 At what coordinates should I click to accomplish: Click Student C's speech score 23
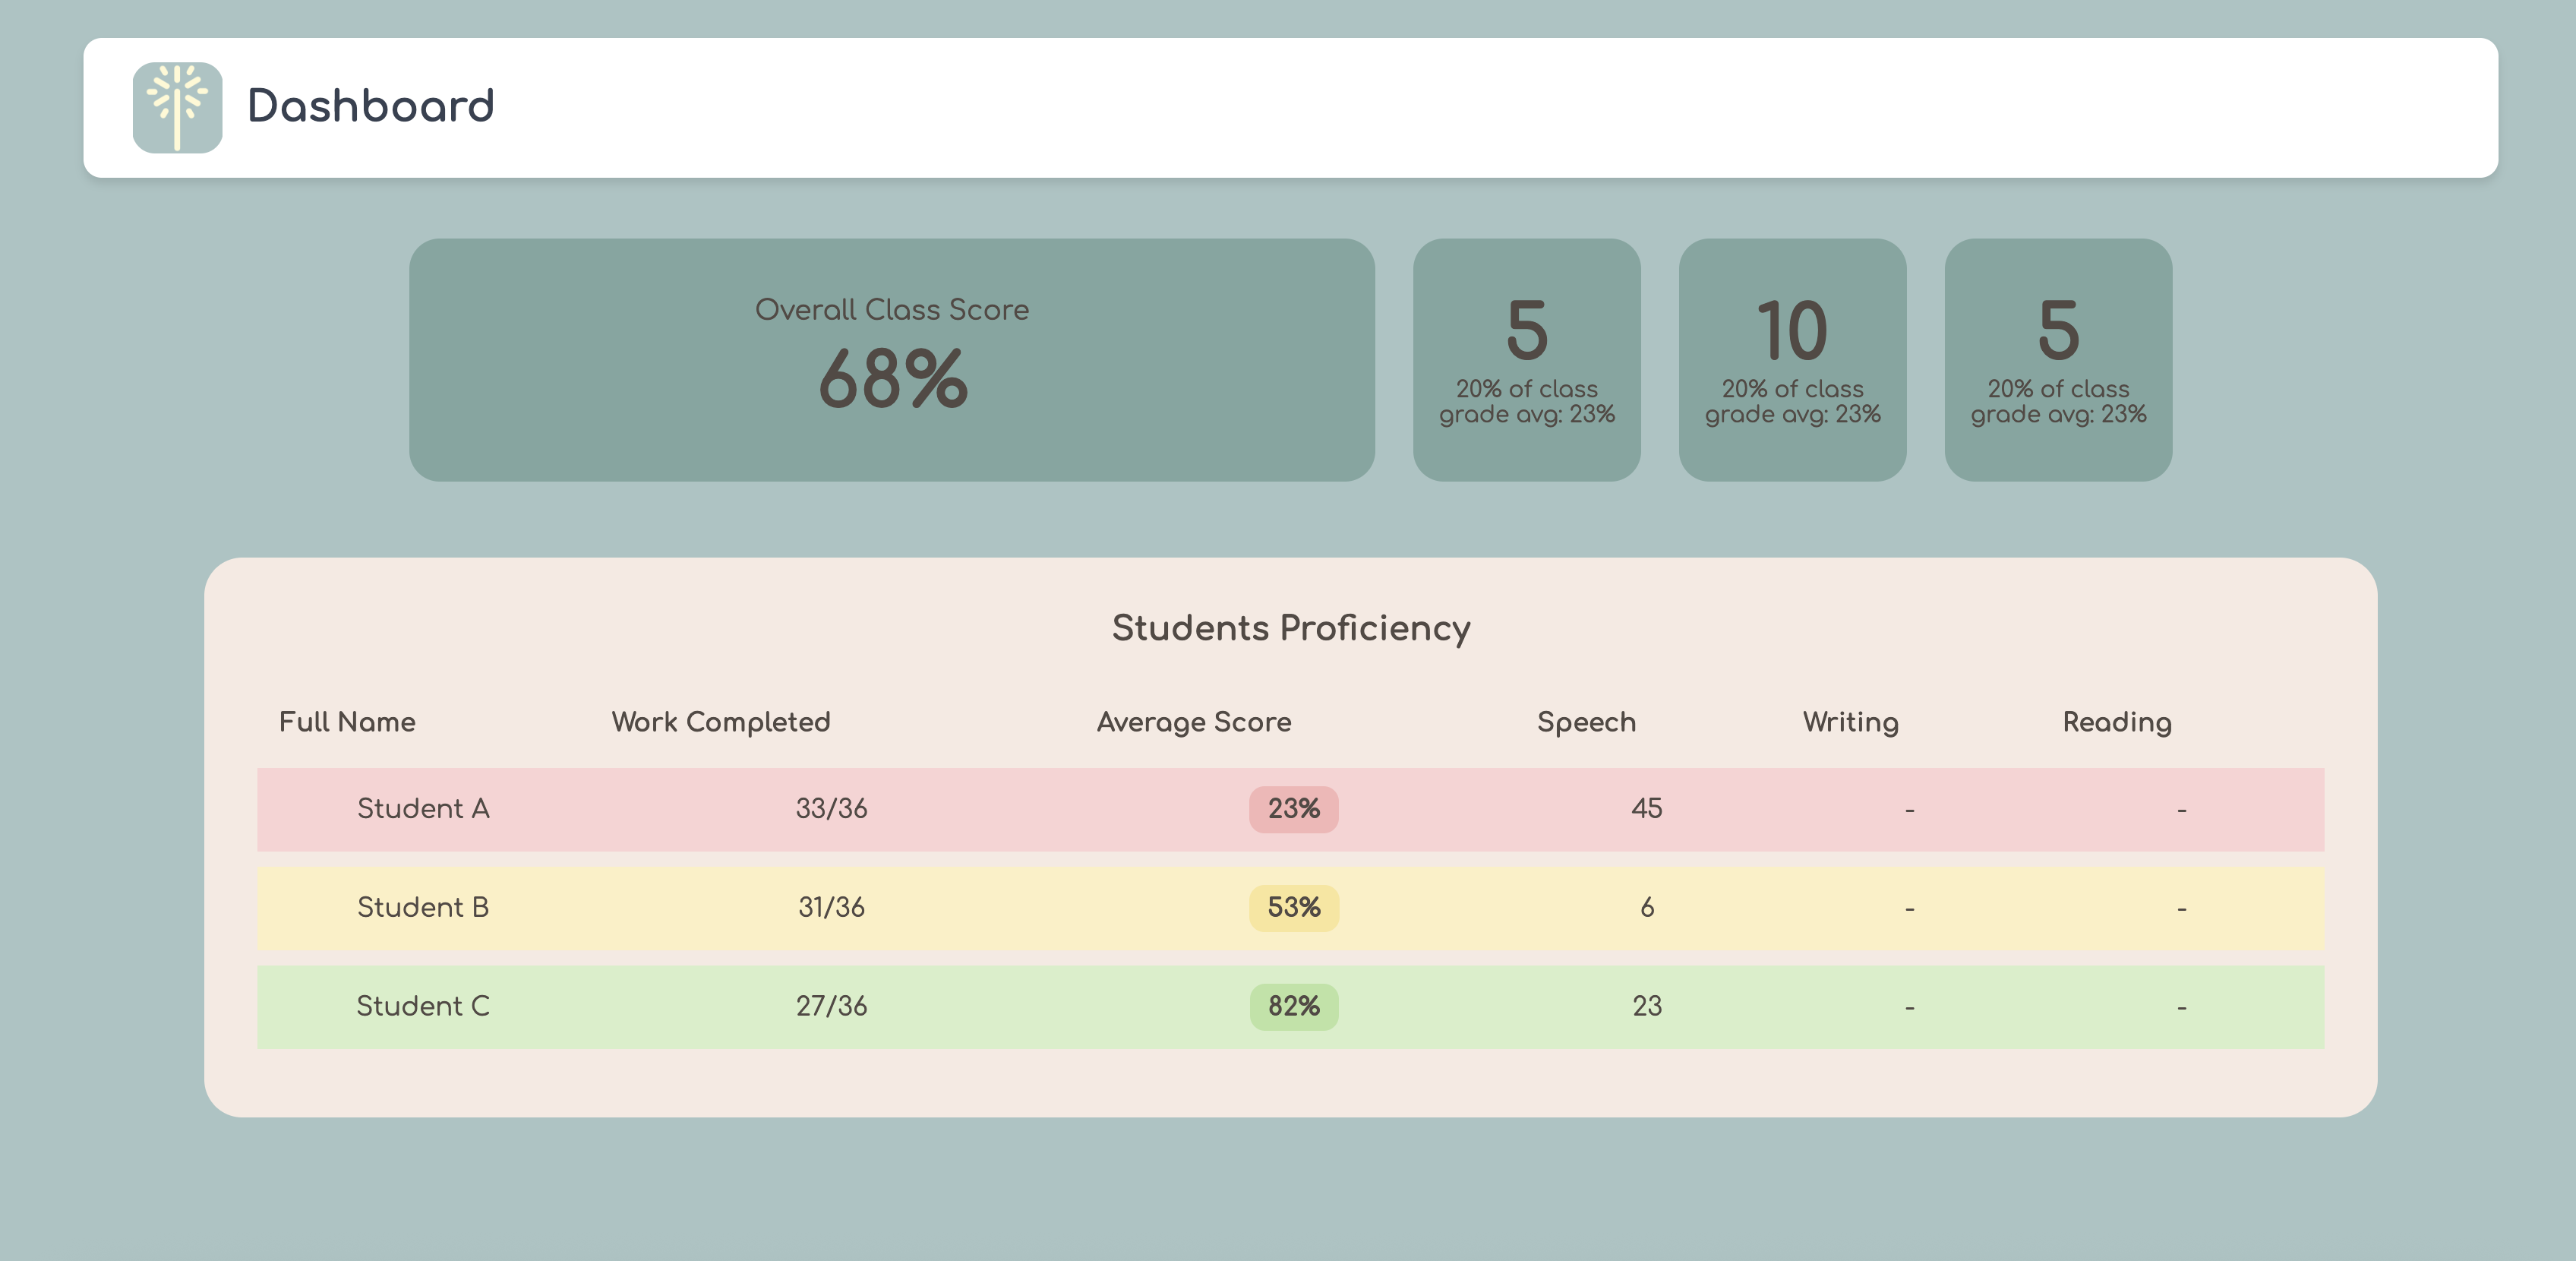[x=1646, y=1006]
